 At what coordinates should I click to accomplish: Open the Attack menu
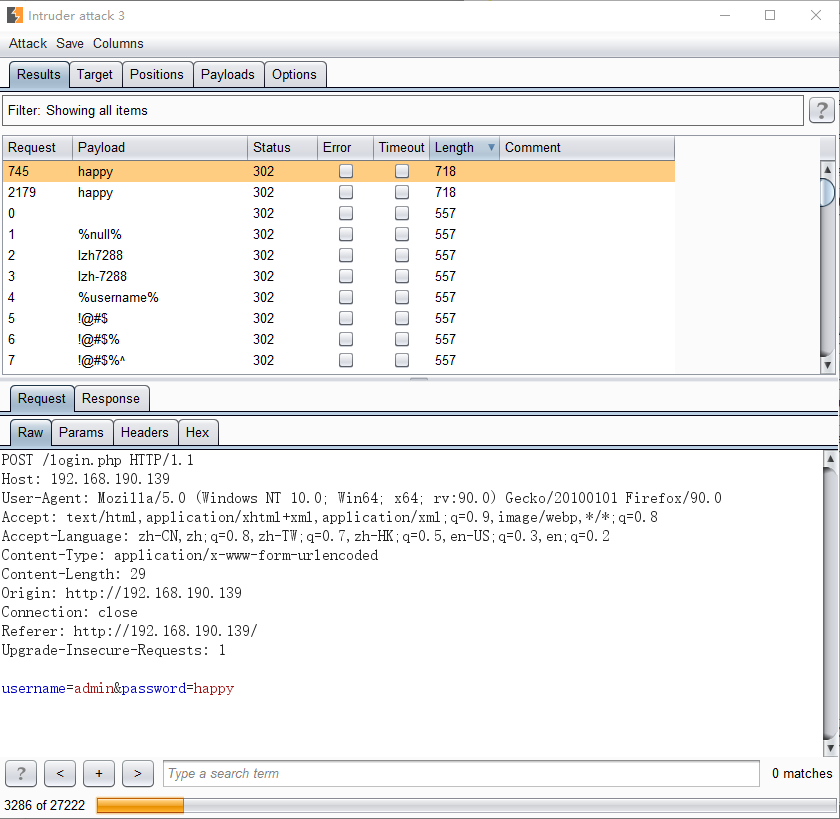(x=28, y=43)
